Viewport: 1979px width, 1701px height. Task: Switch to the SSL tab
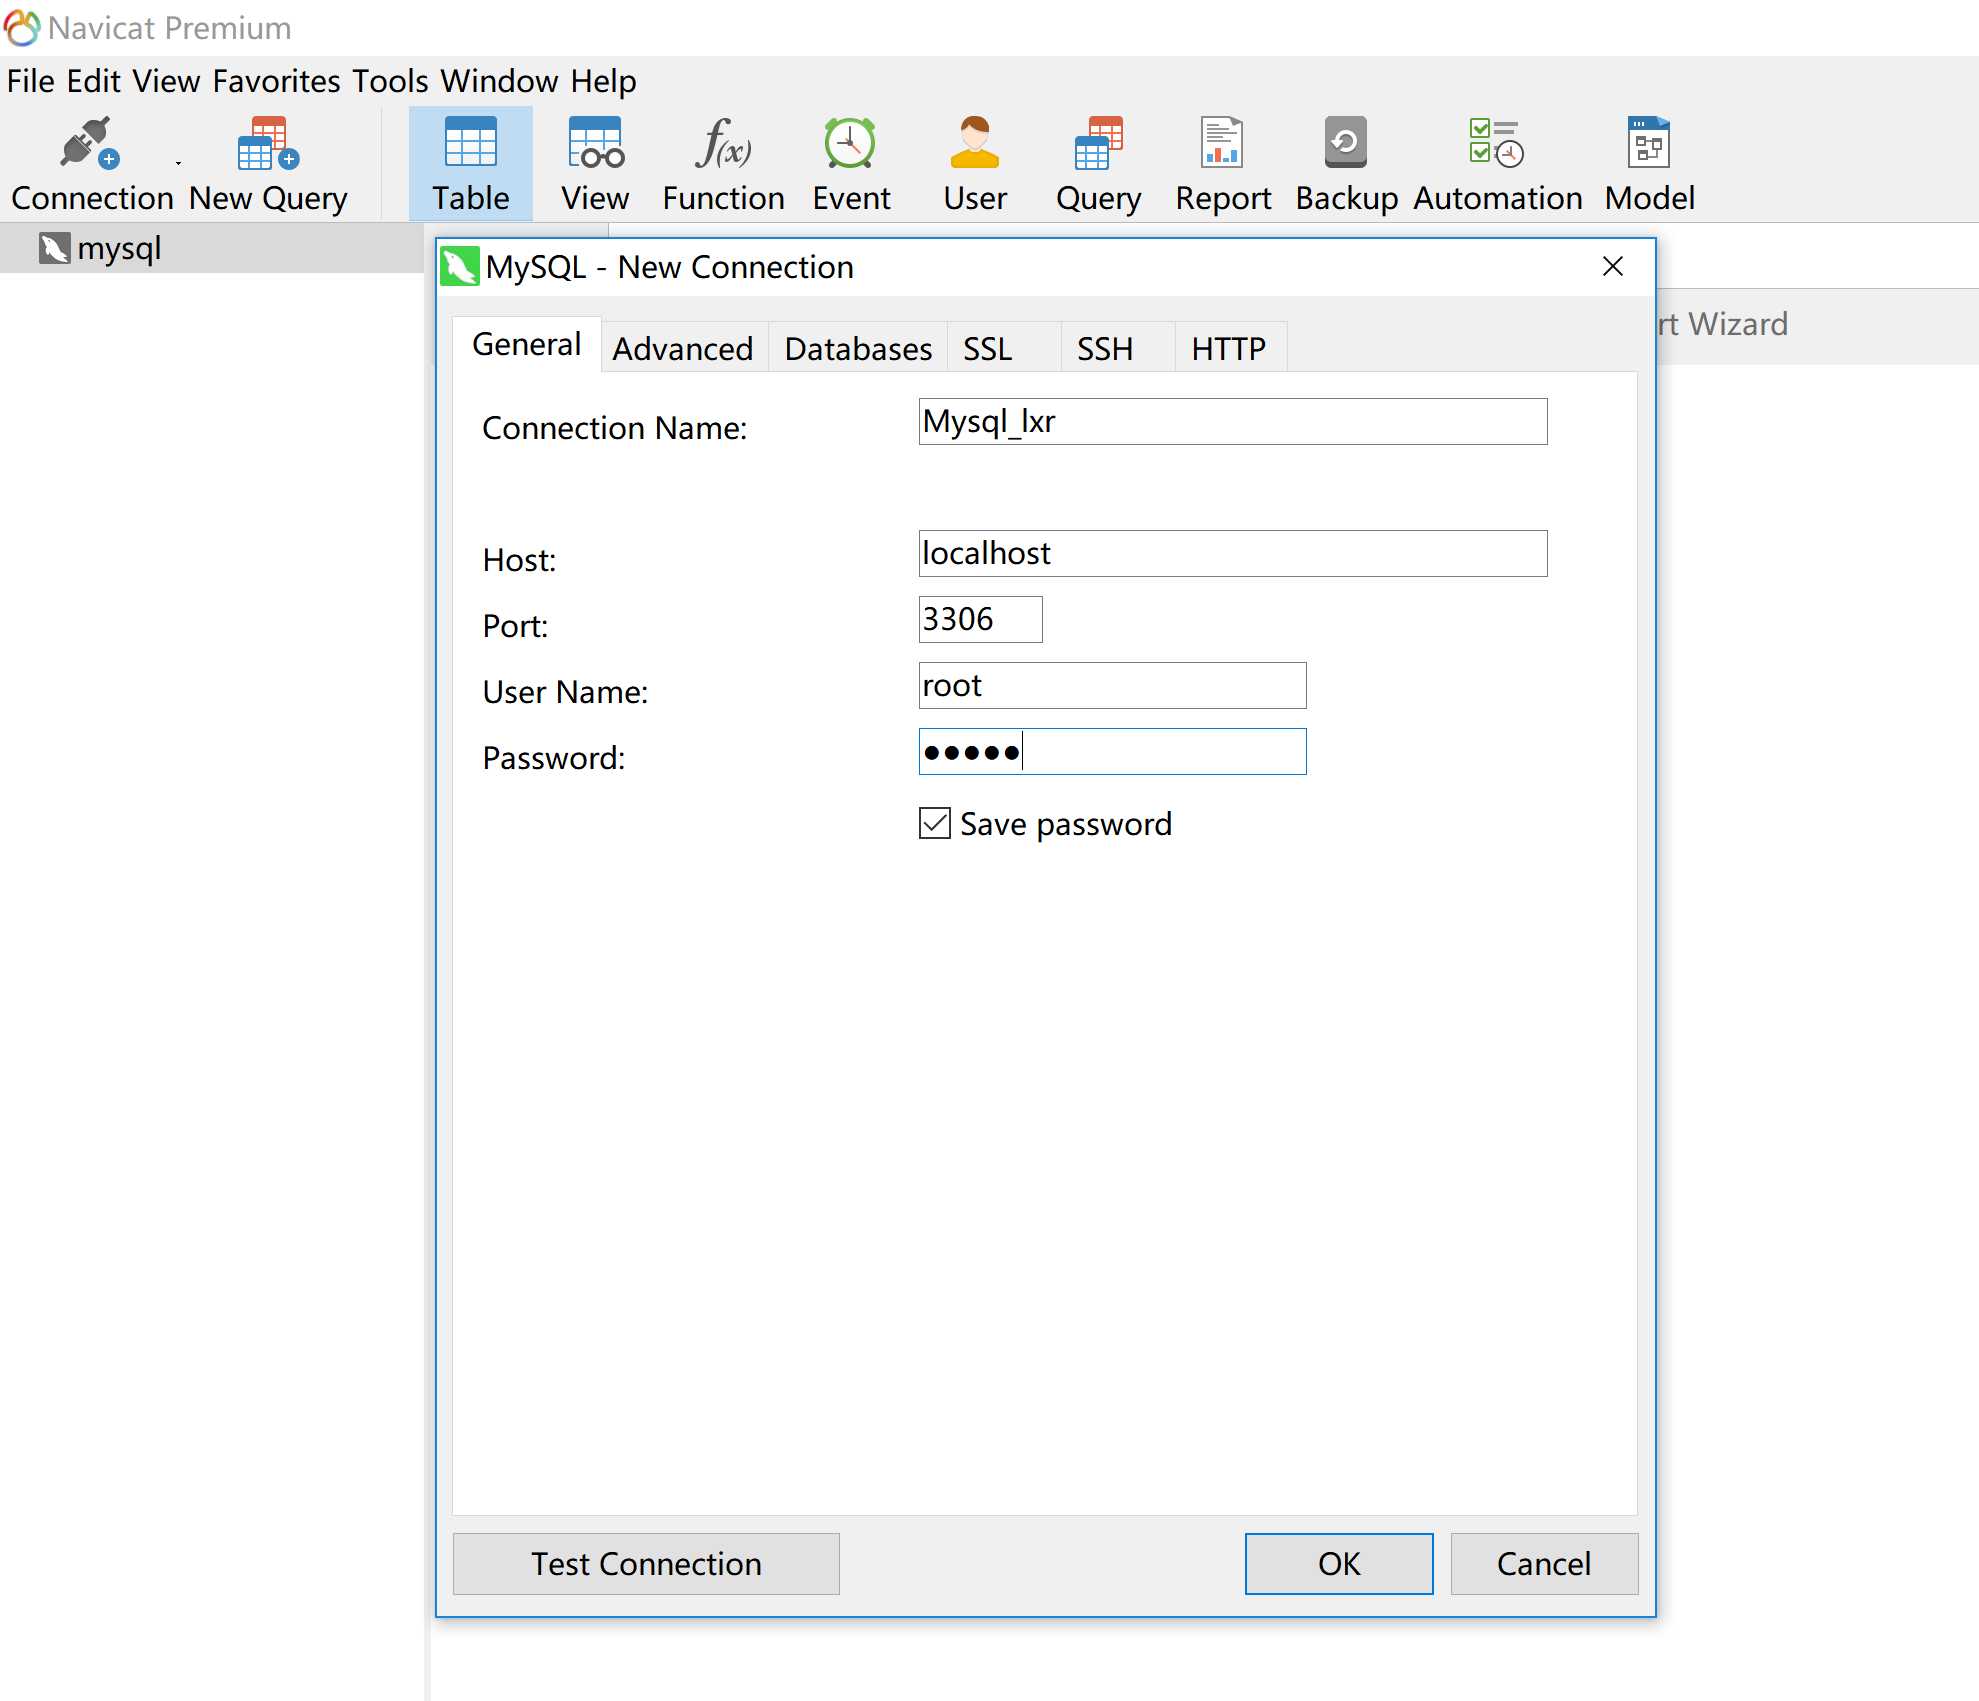coord(1003,349)
